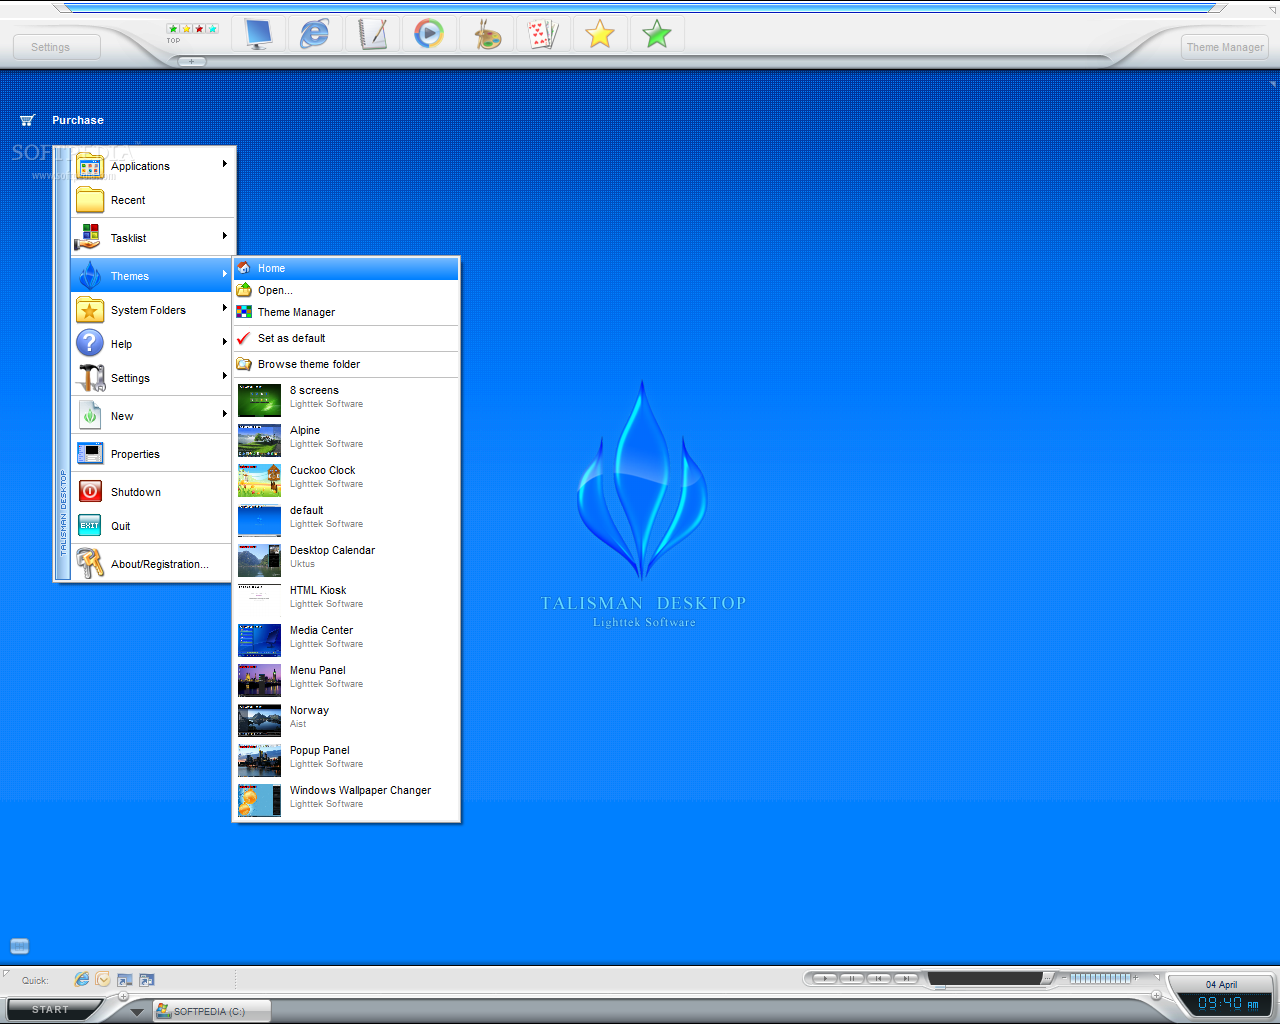Open the notepad with pencil icon
1280x1024 pixels.
[x=372, y=34]
